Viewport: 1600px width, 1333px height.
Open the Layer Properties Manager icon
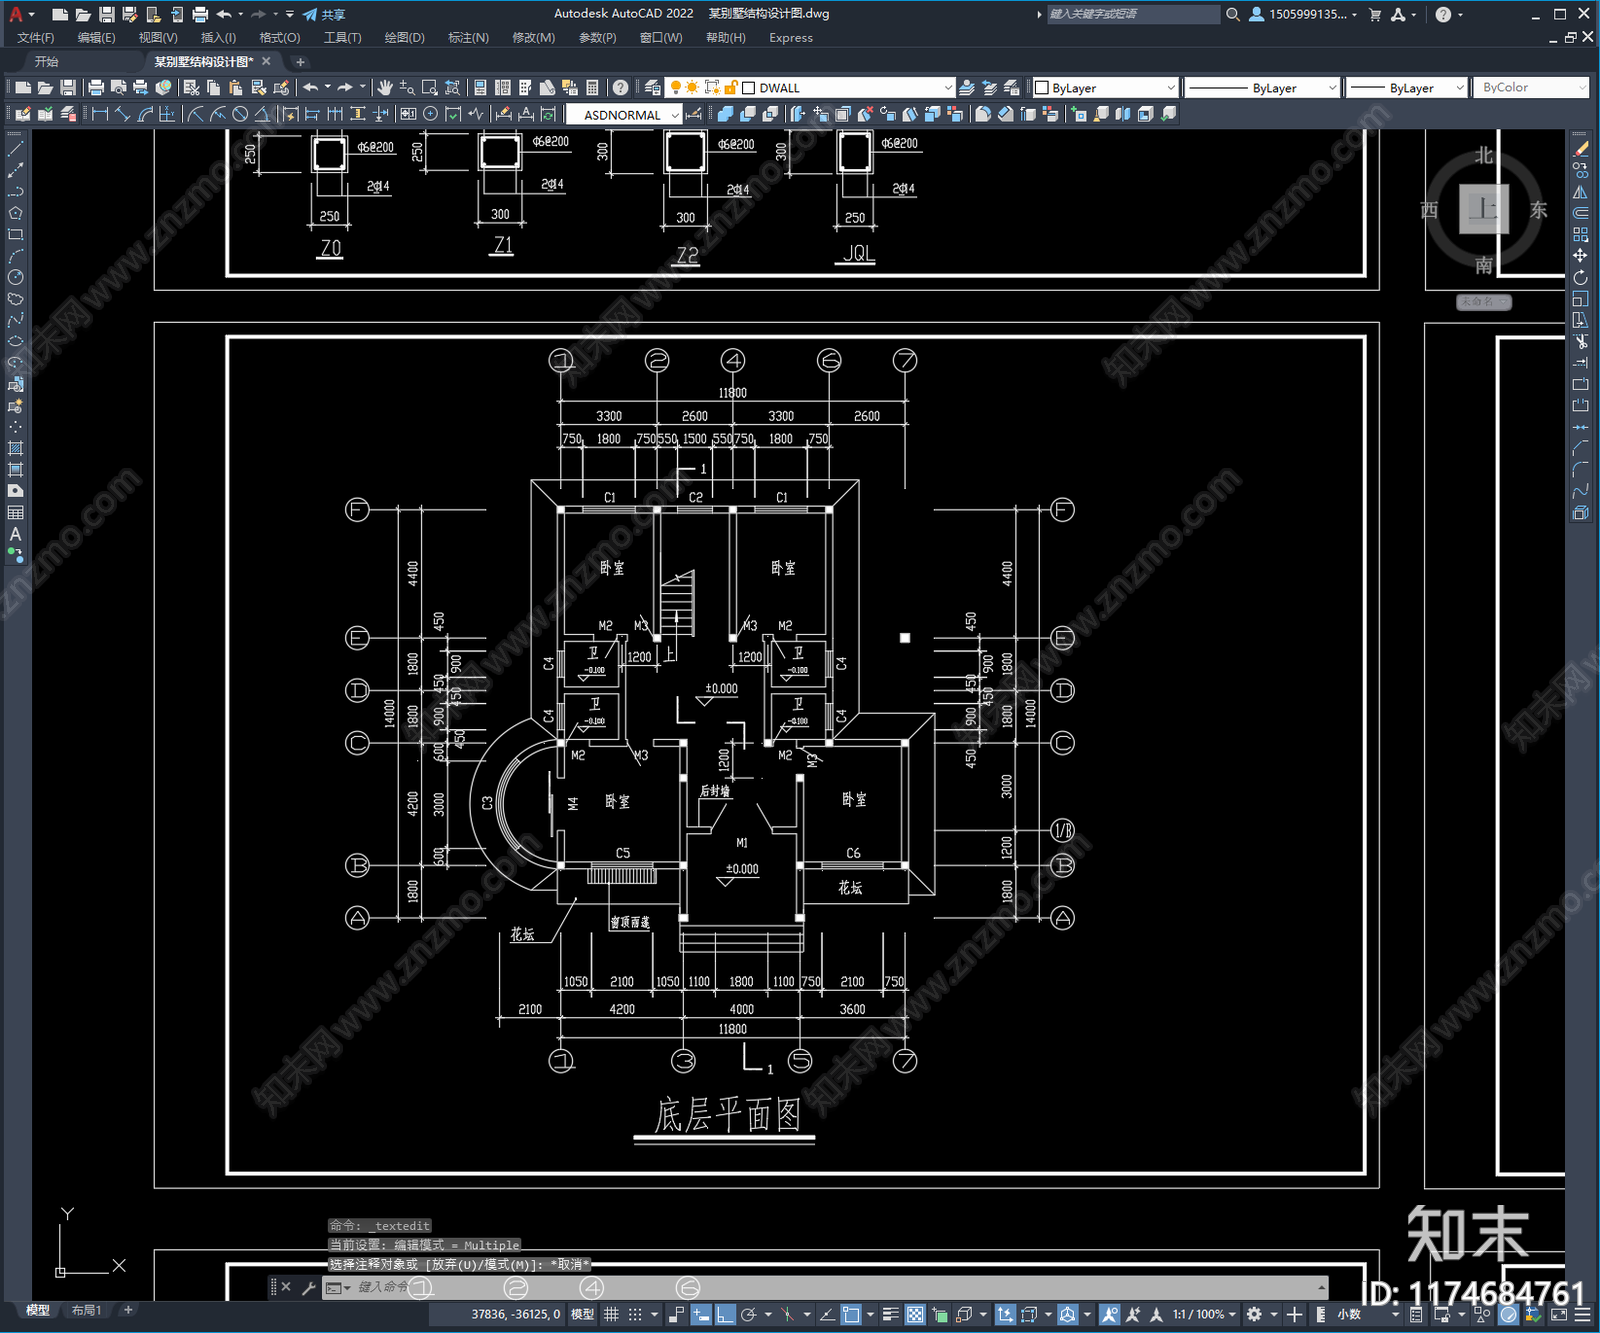pos(653,88)
